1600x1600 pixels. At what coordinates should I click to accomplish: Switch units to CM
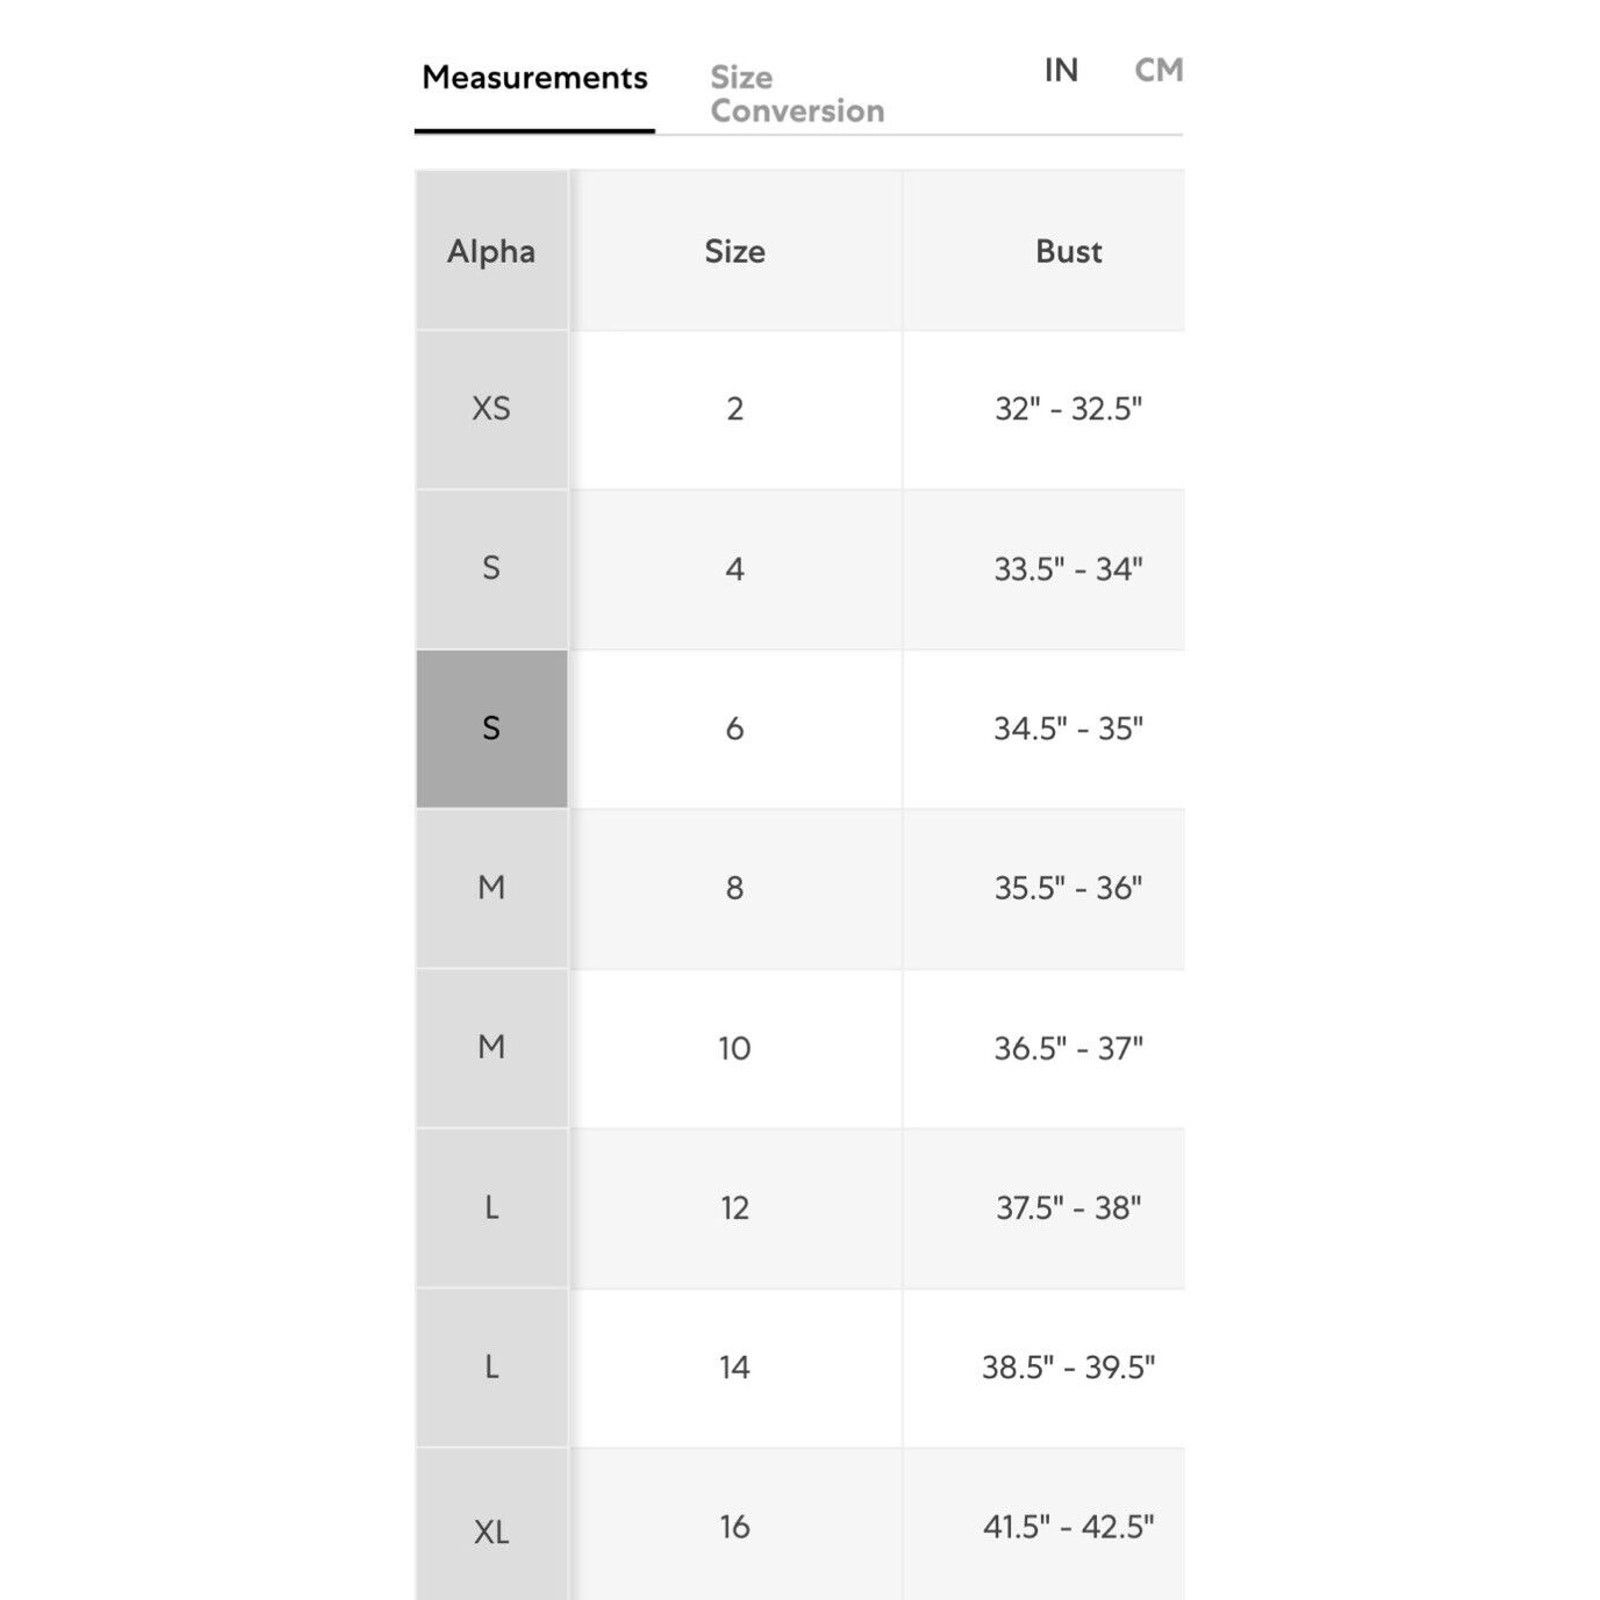[x=1159, y=70]
